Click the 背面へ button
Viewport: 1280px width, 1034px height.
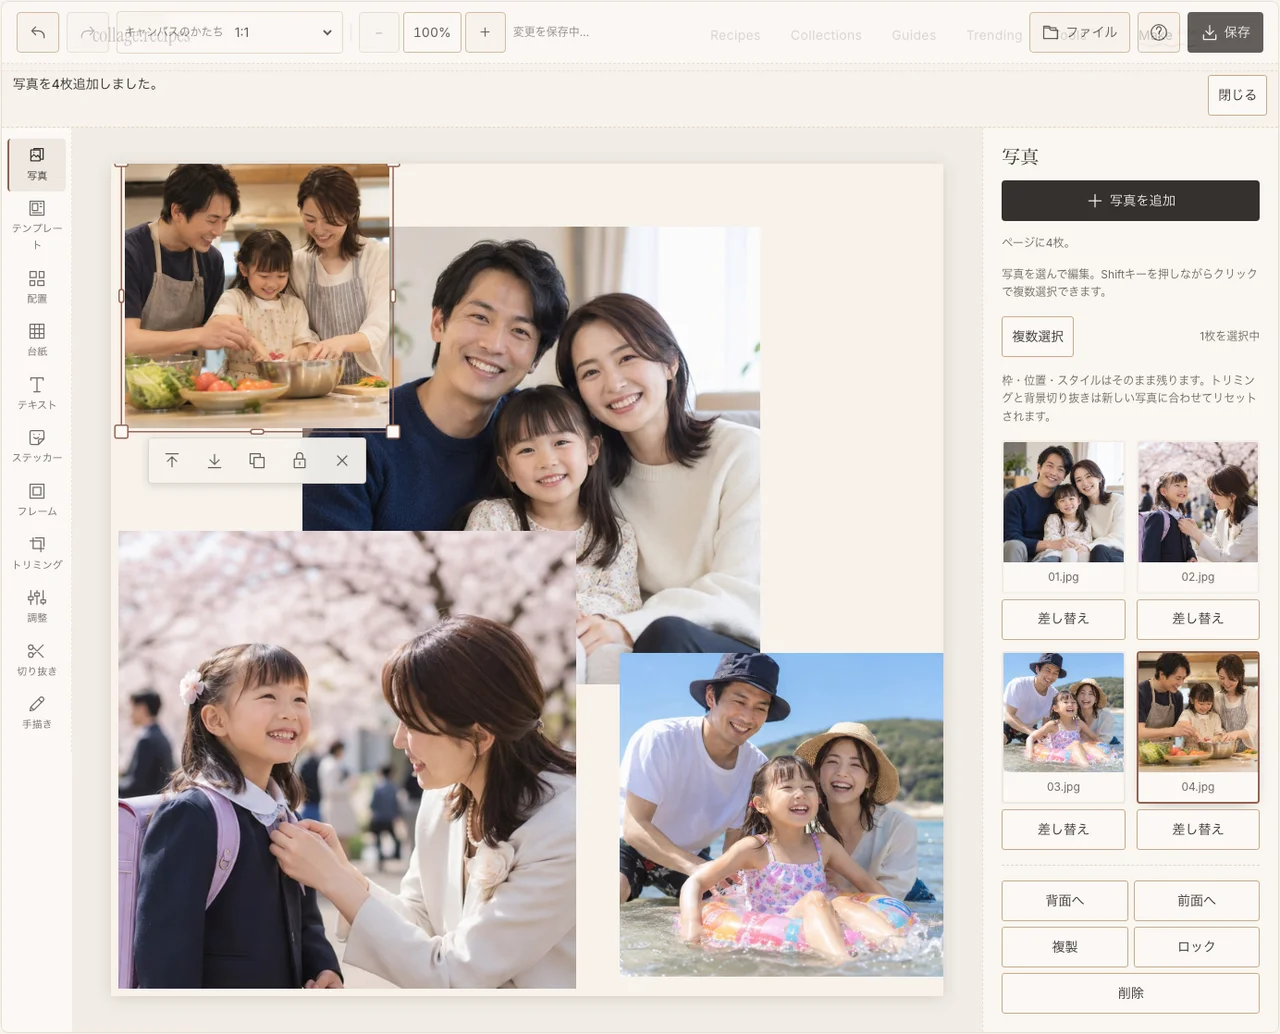coord(1065,901)
